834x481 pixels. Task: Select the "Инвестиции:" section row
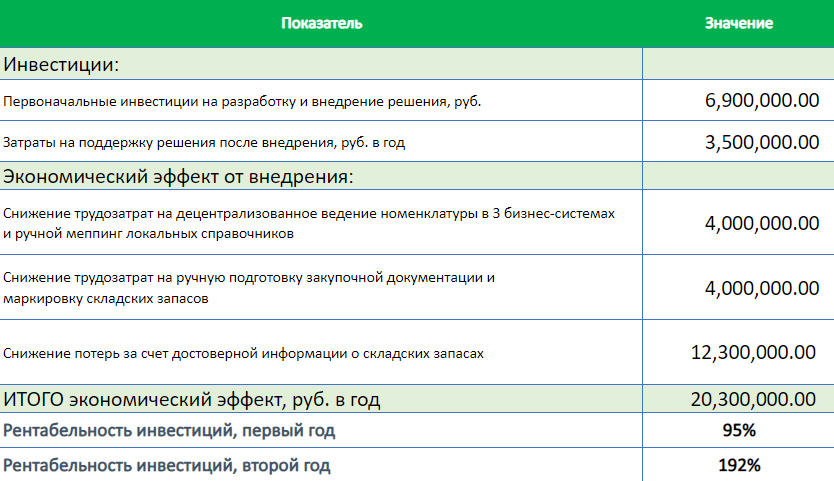click(62, 65)
